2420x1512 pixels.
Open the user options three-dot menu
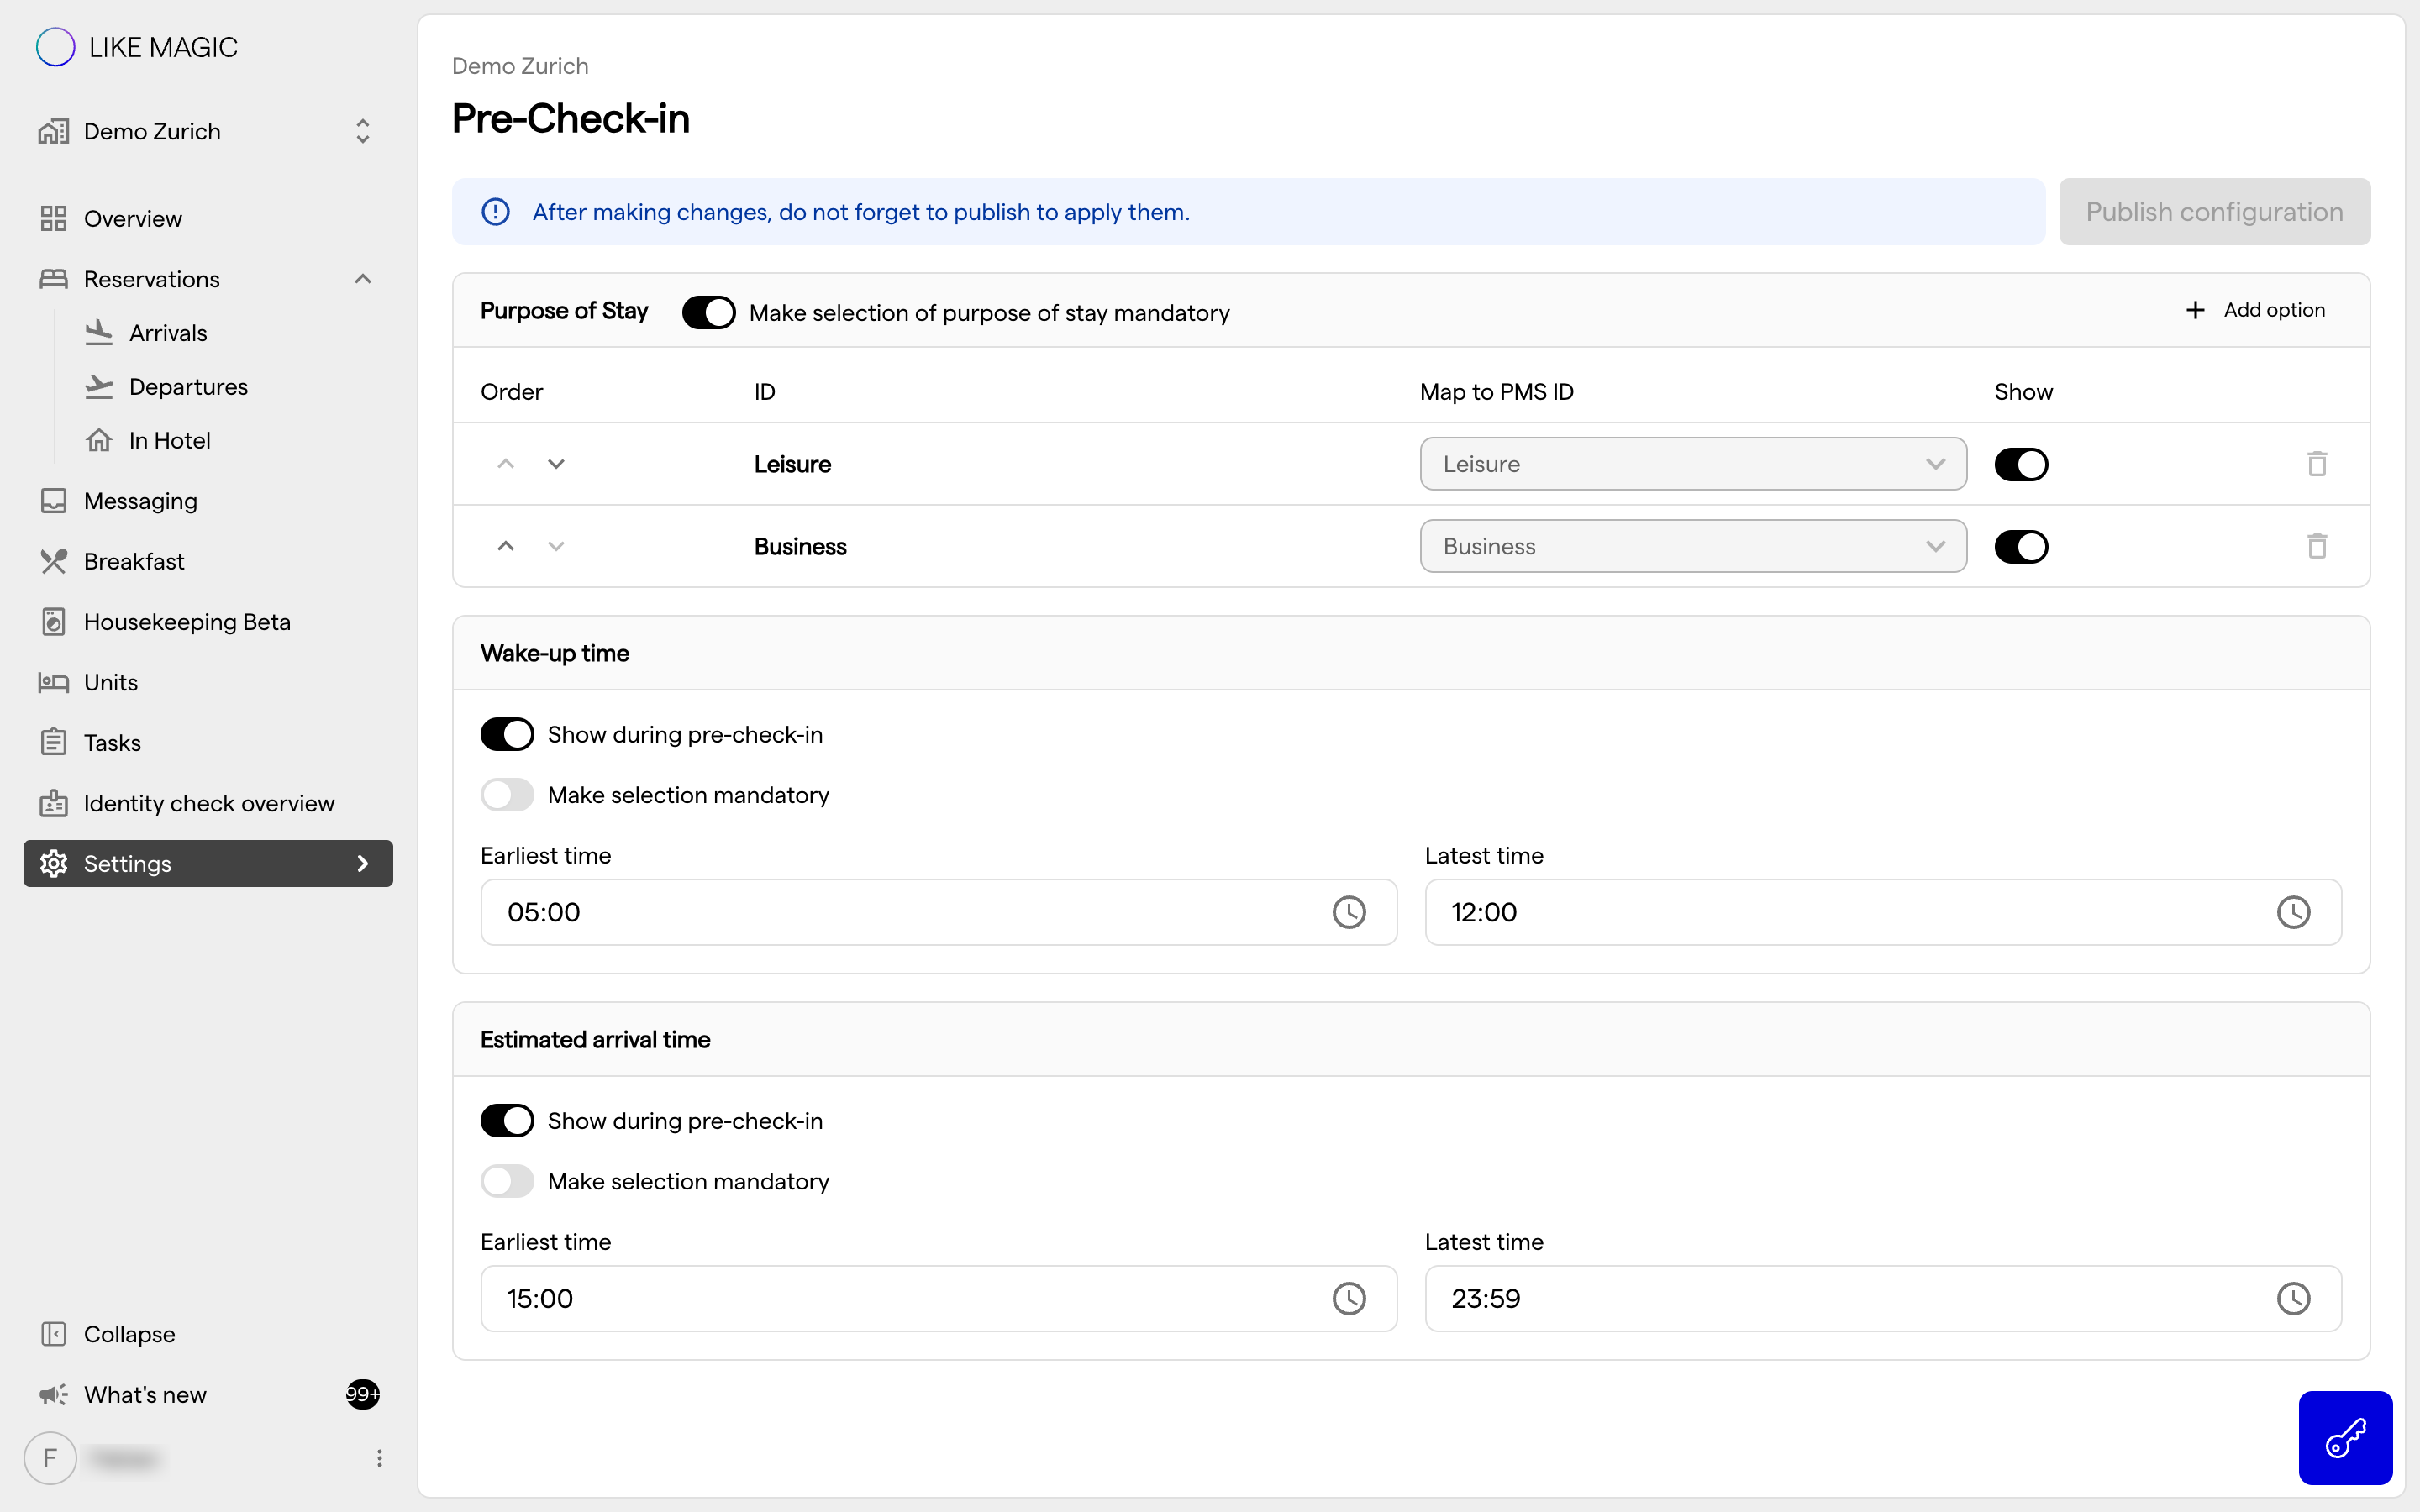point(379,1458)
